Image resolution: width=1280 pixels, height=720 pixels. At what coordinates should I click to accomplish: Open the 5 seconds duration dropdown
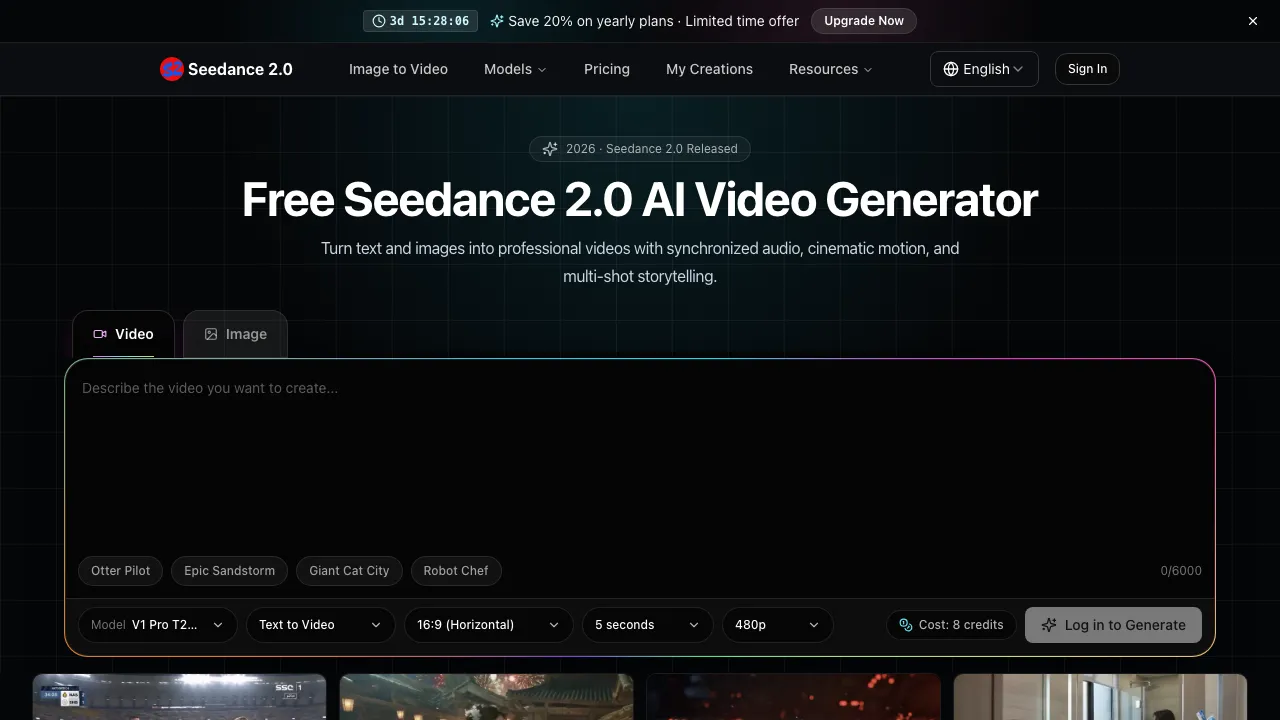click(x=647, y=625)
